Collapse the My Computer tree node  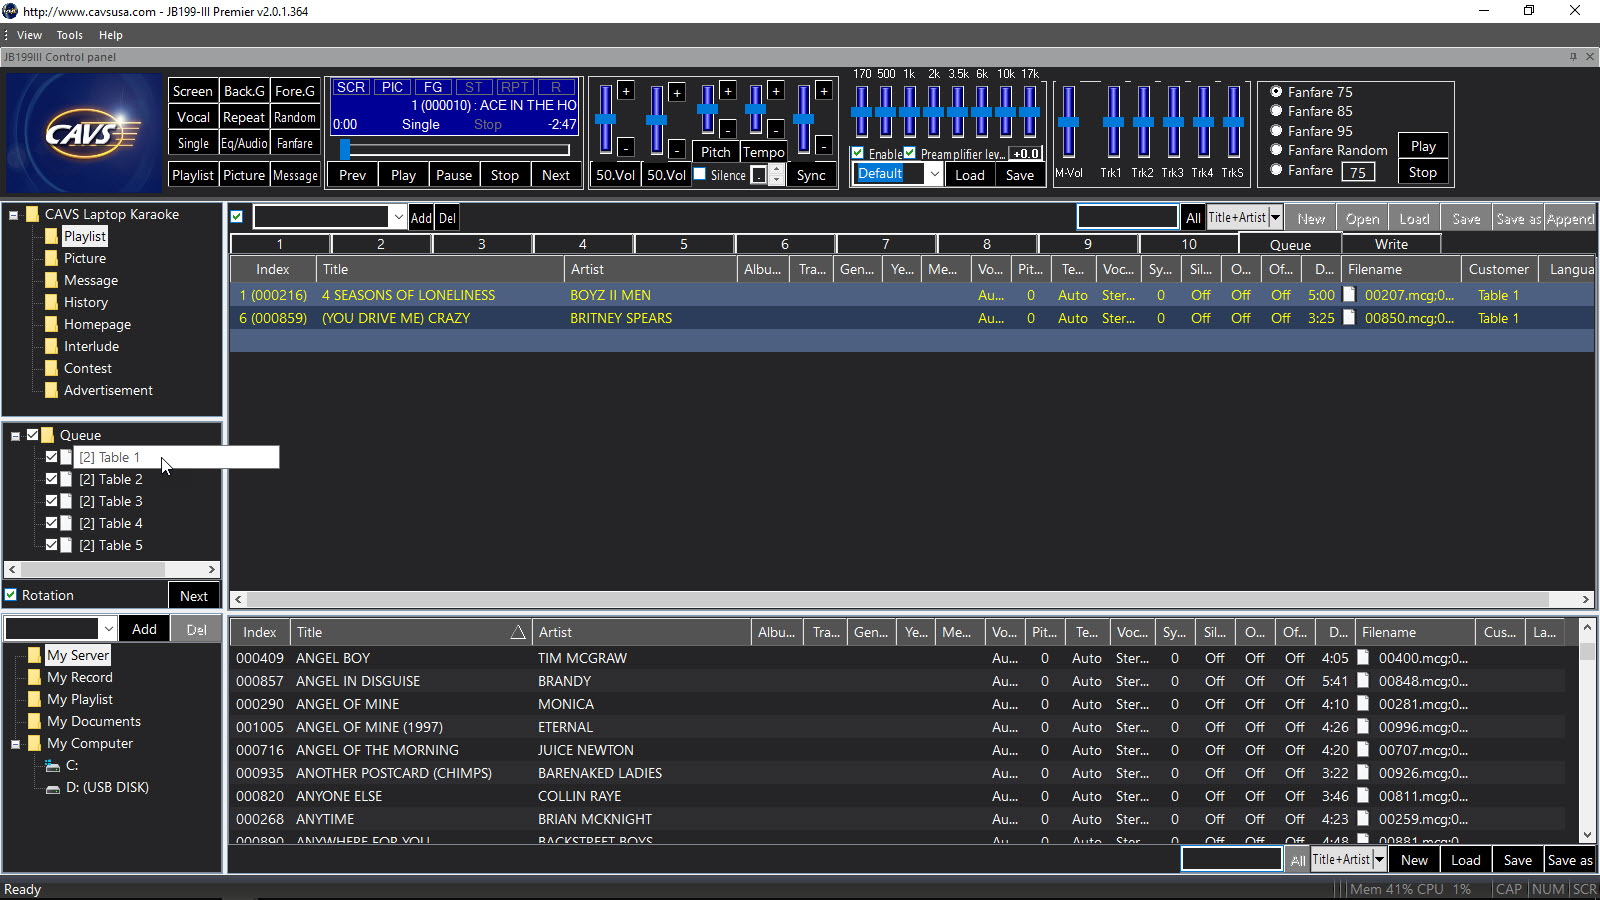pyautogui.click(x=15, y=744)
